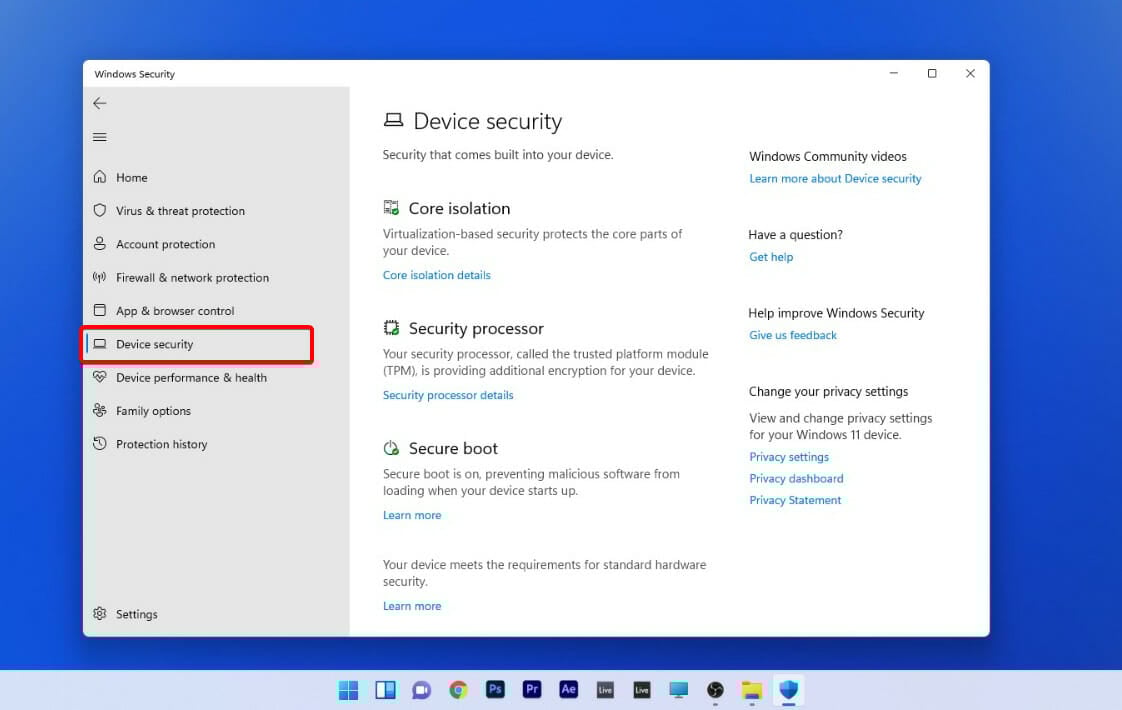
Task: Open Virus & threat protection in the sidebar
Action: pos(180,211)
